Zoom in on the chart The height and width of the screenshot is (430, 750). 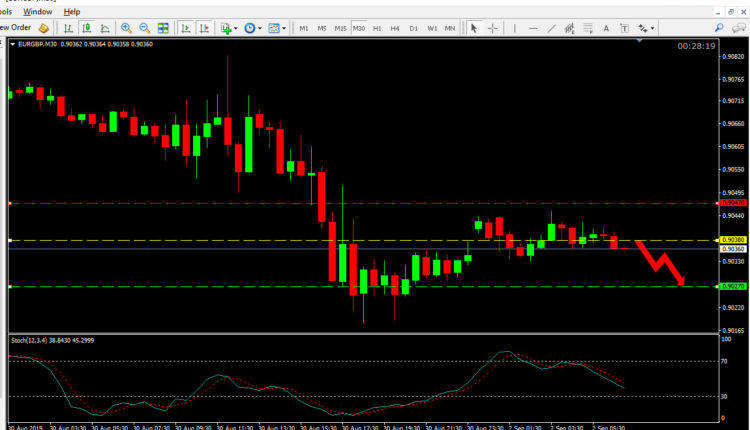click(126, 29)
